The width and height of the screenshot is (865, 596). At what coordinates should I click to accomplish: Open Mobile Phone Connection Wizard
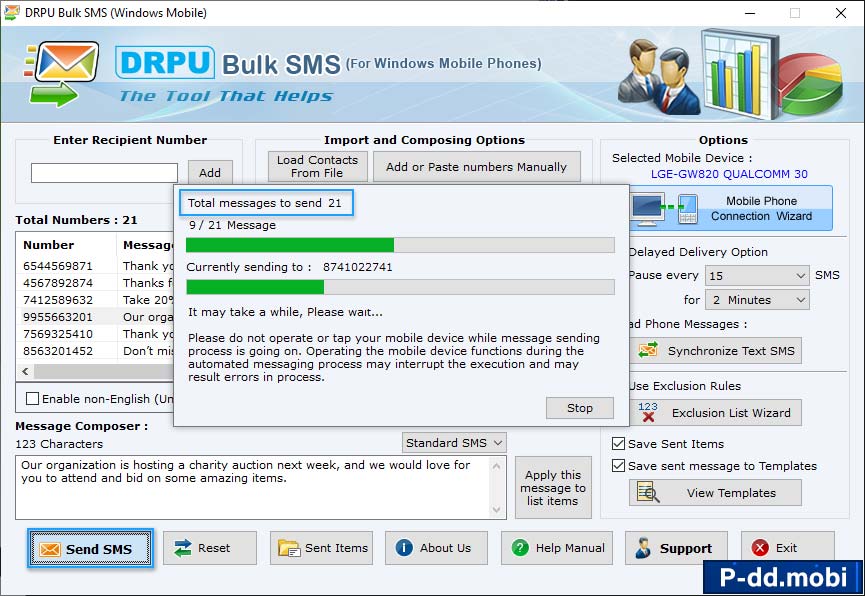pos(731,208)
